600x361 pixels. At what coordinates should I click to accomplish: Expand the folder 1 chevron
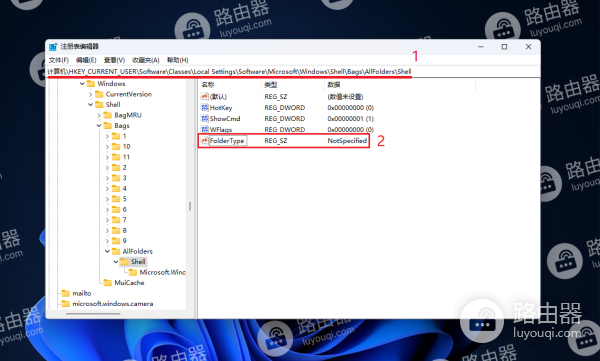107,136
